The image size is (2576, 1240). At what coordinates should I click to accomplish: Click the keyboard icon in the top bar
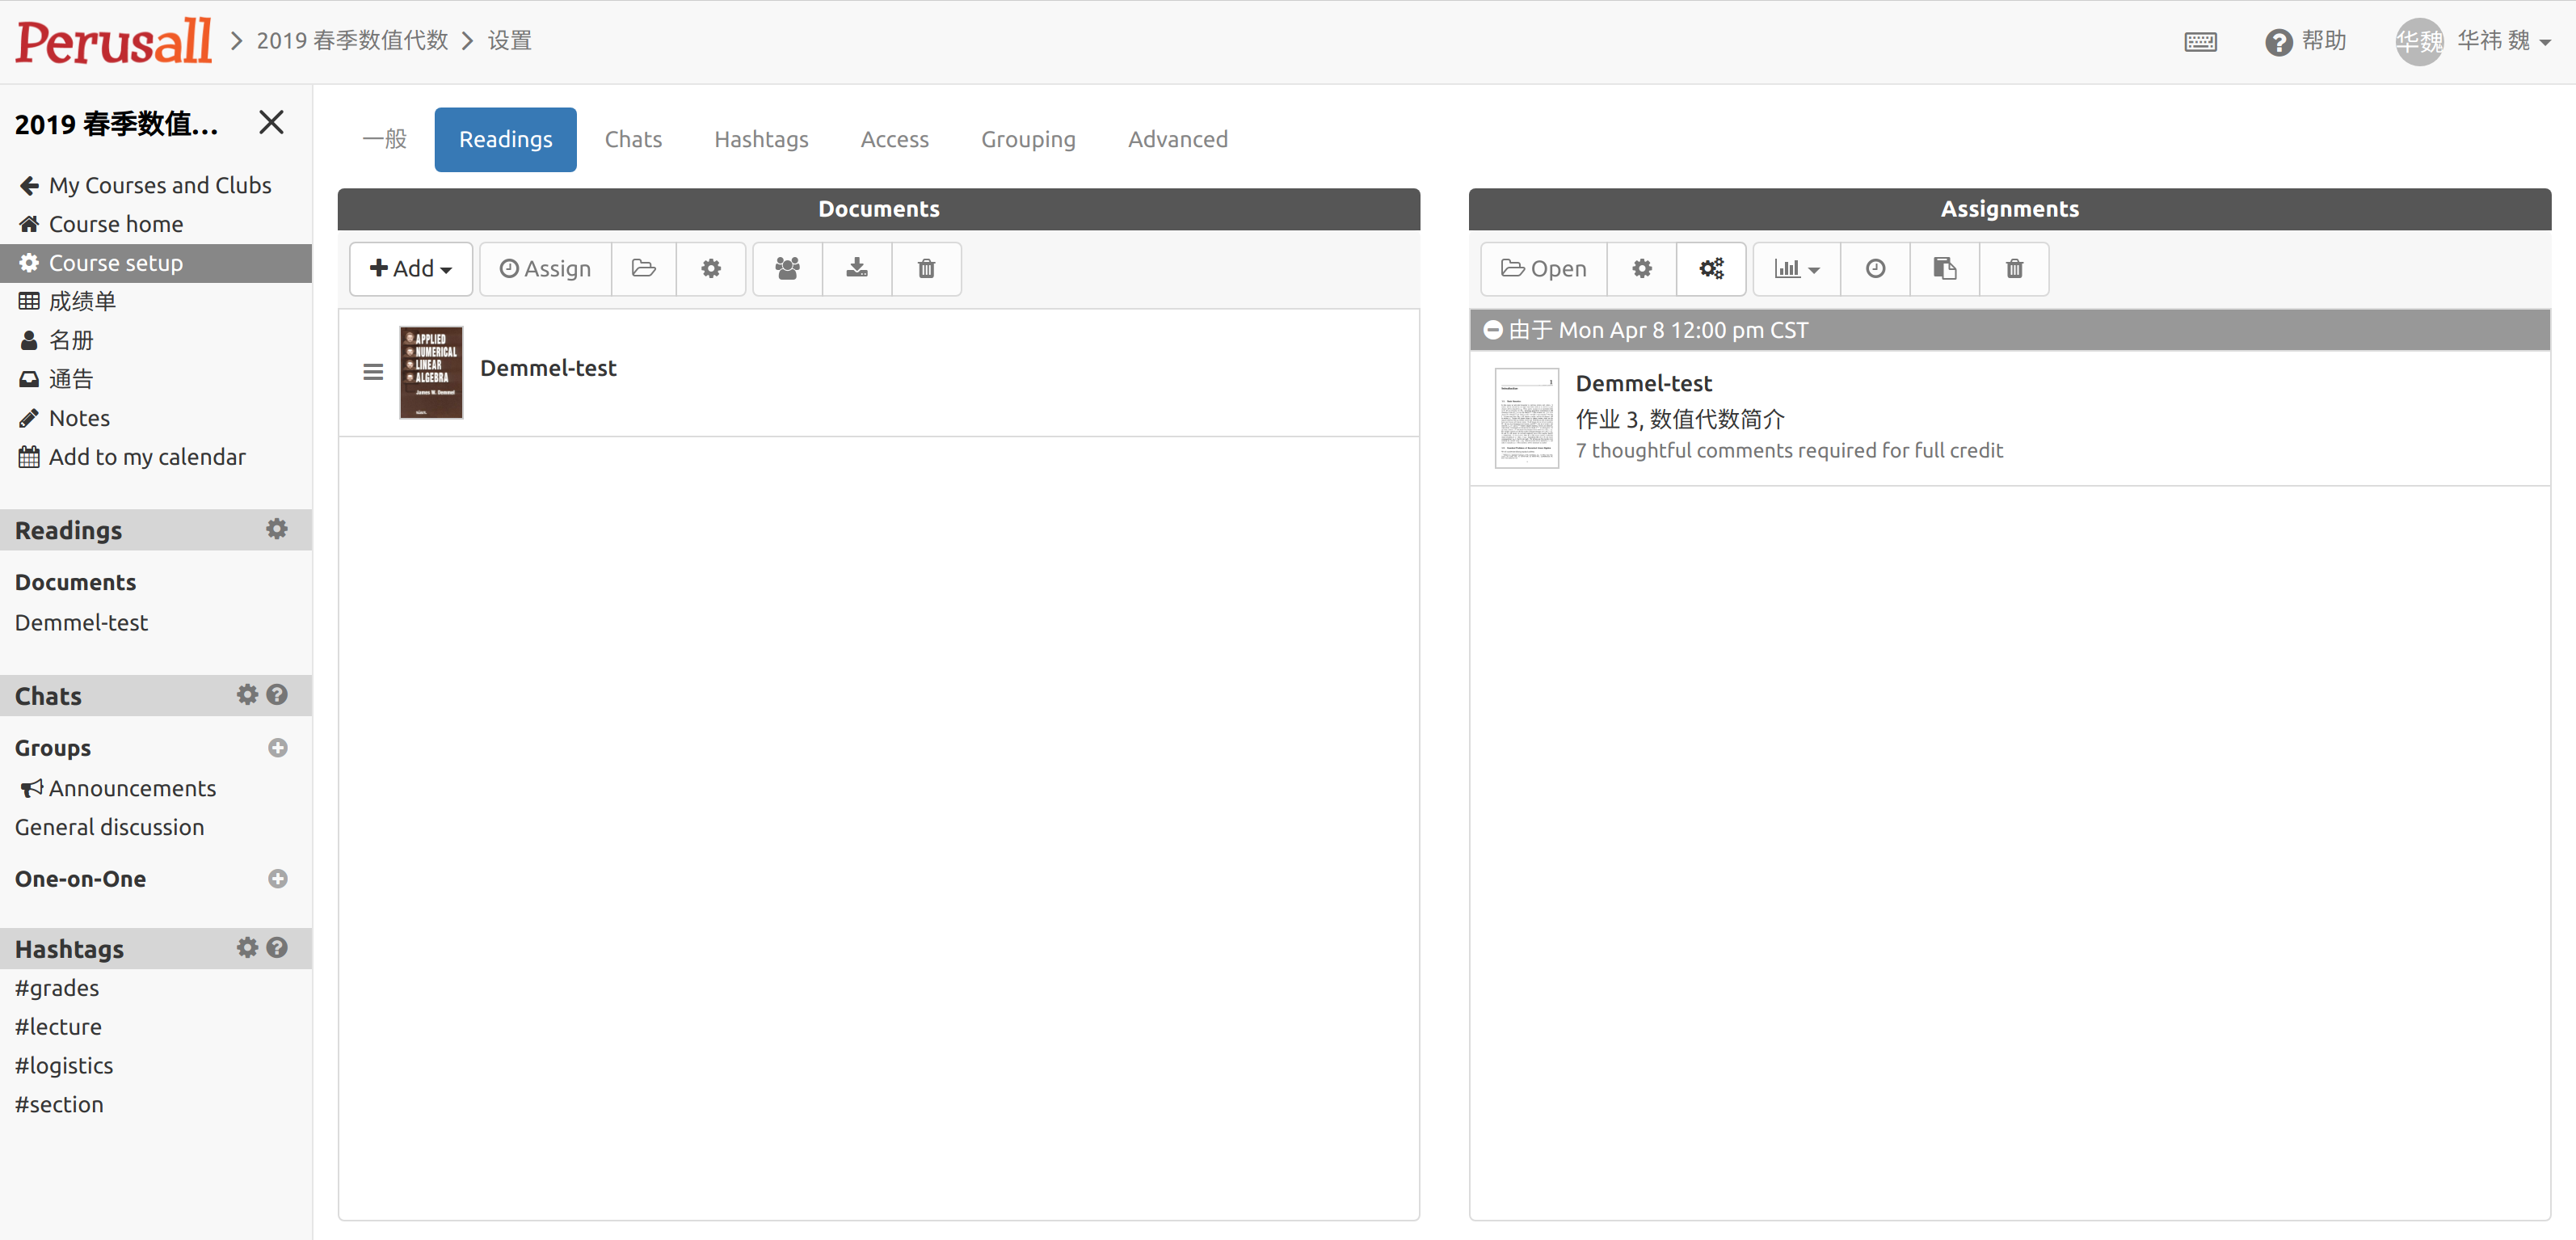tap(2200, 41)
